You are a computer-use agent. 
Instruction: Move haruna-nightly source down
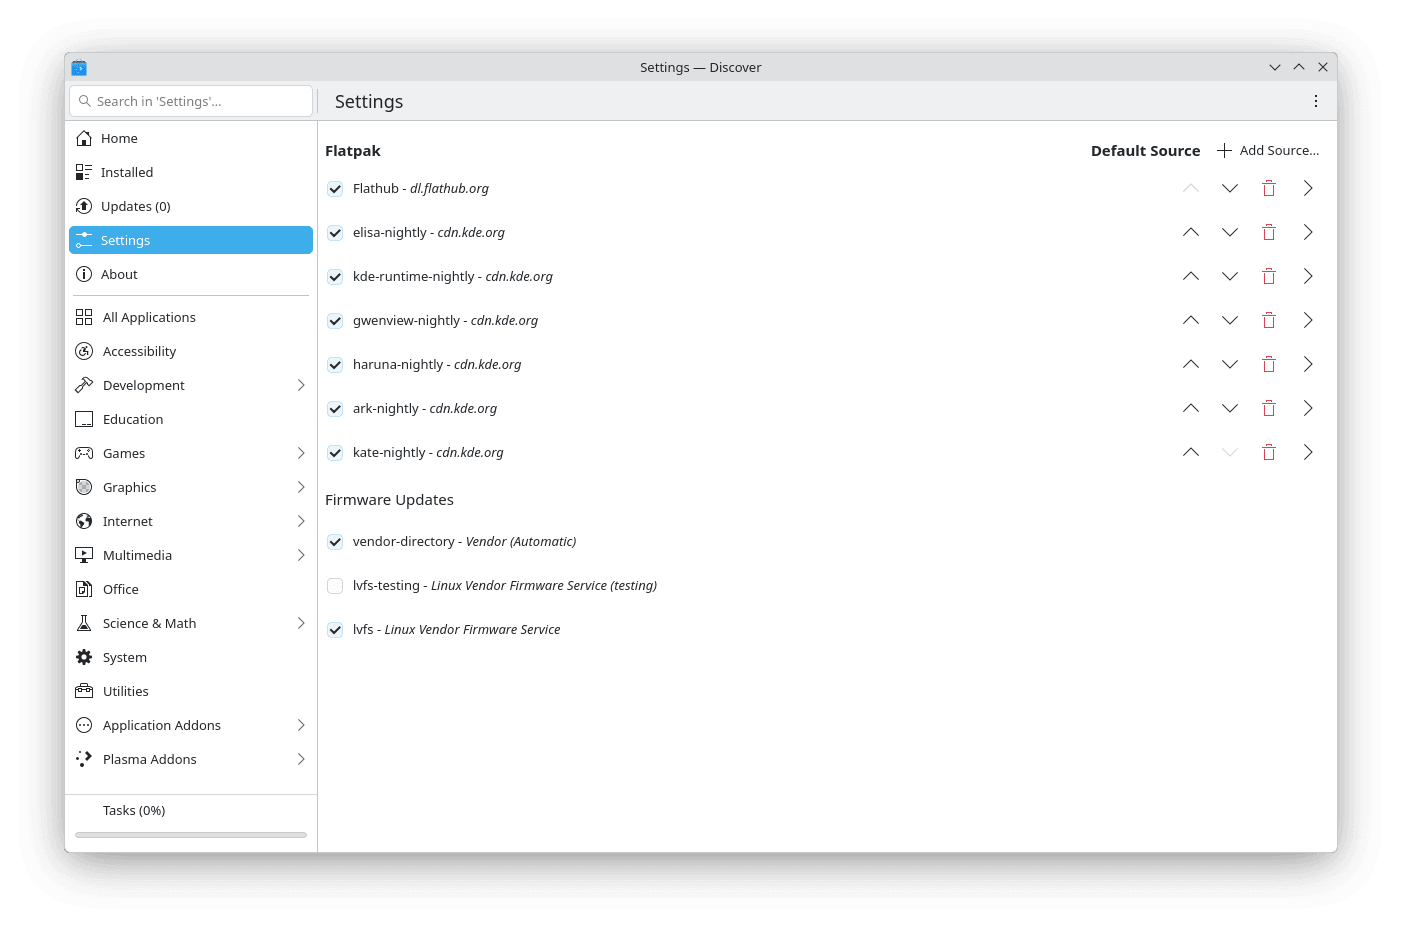pyautogui.click(x=1230, y=364)
